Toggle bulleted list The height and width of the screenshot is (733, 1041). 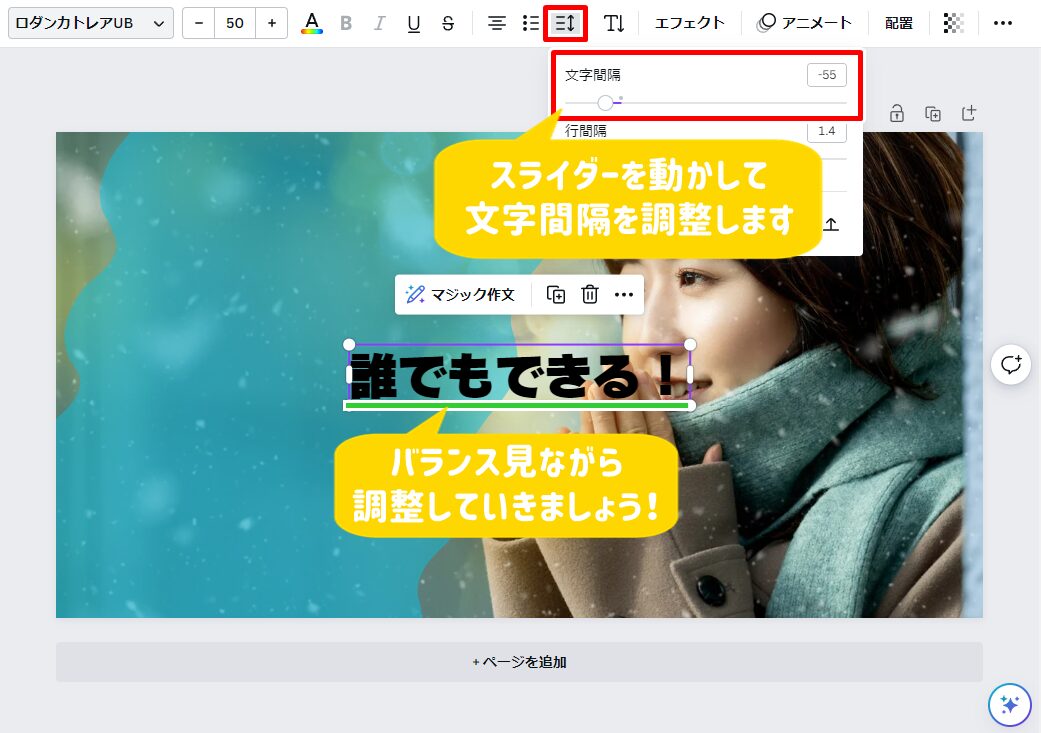pyautogui.click(x=530, y=23)
